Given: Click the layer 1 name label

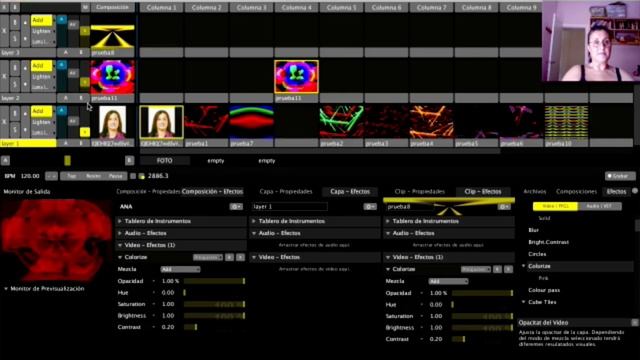Looking at the screenshot, I should [x=28, y=144].
